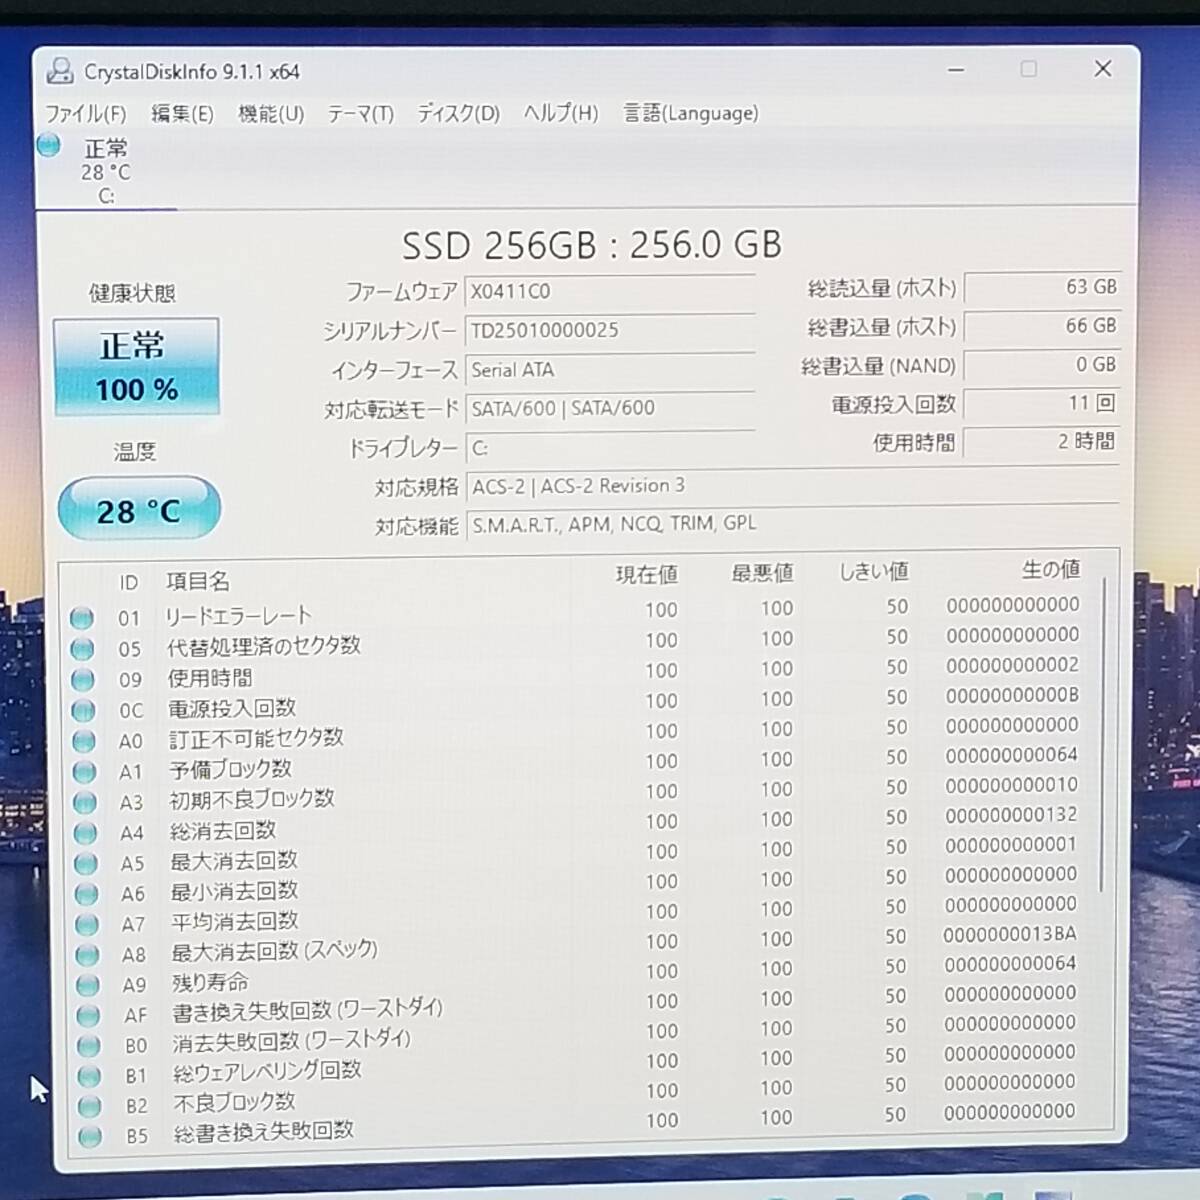Image resolution: width=1200 pixels, height=1200 pixels.
Task: Click the 28 °C temperature button
Action: tap(139, 509)
